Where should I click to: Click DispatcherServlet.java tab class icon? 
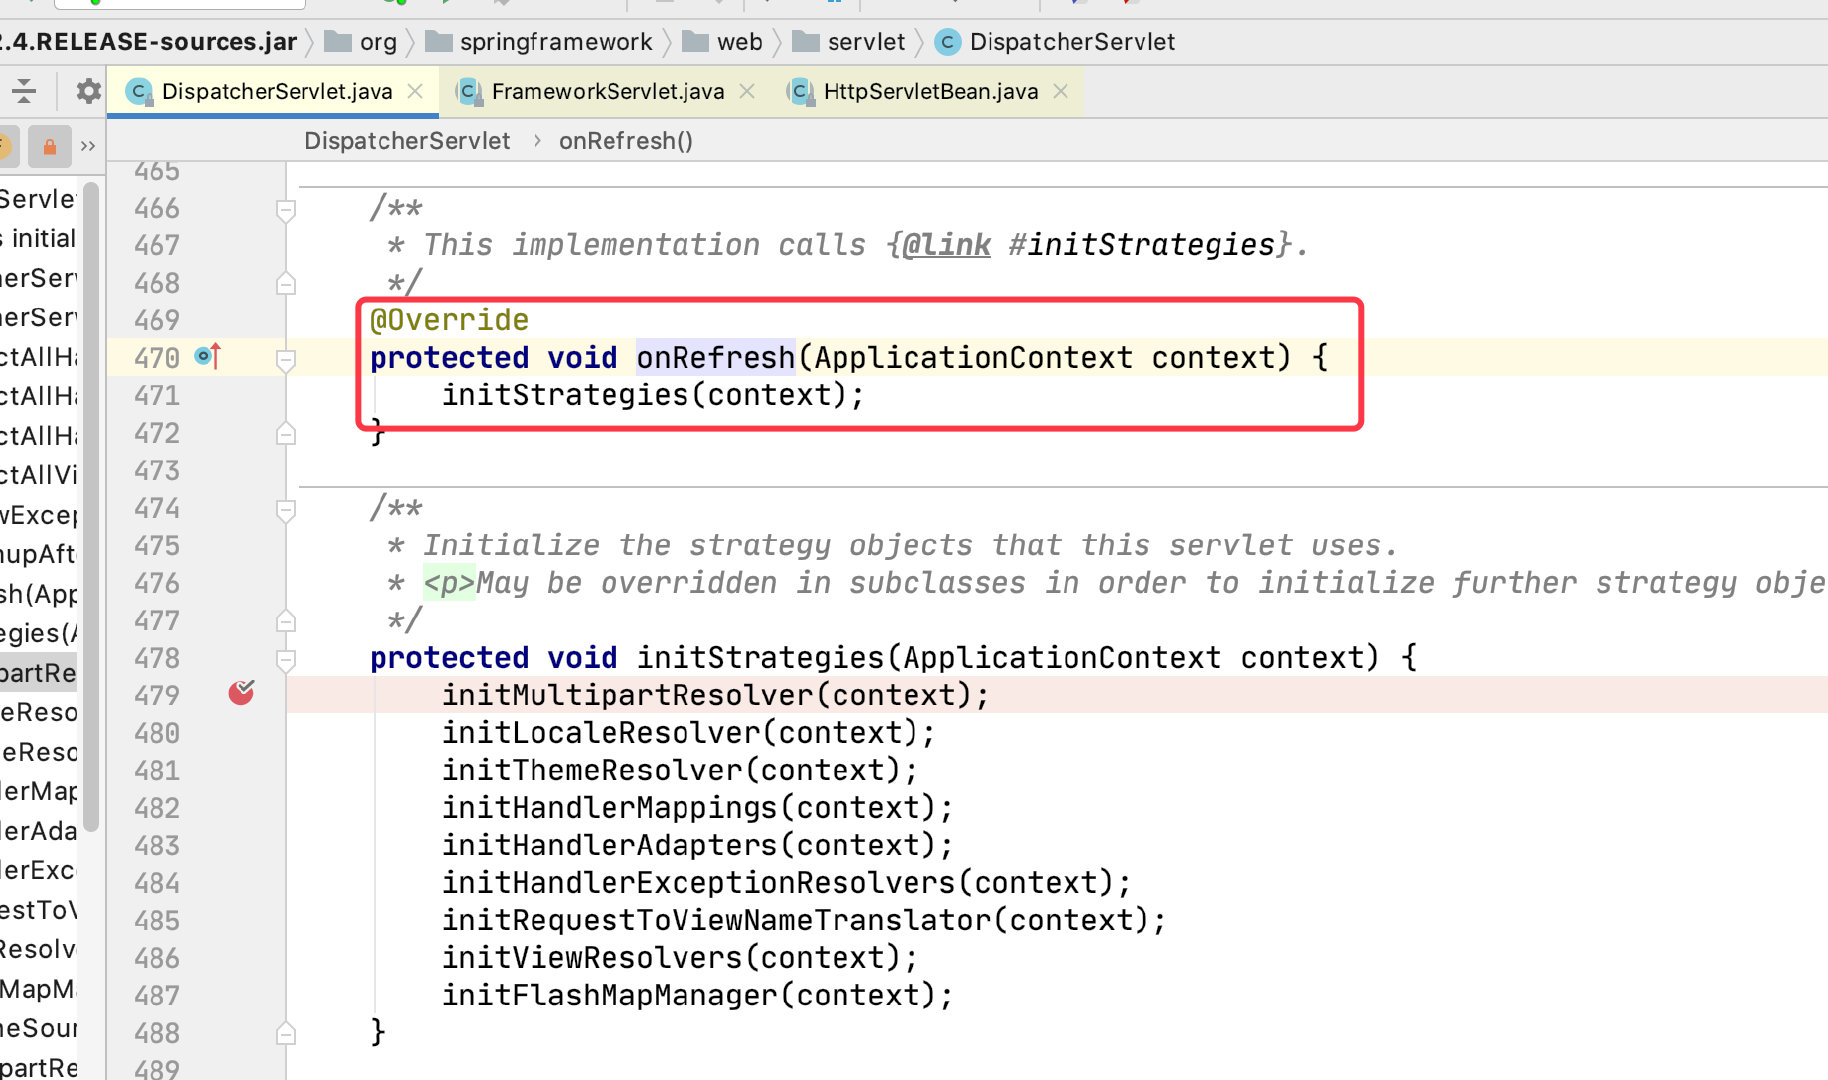point(140,91)
